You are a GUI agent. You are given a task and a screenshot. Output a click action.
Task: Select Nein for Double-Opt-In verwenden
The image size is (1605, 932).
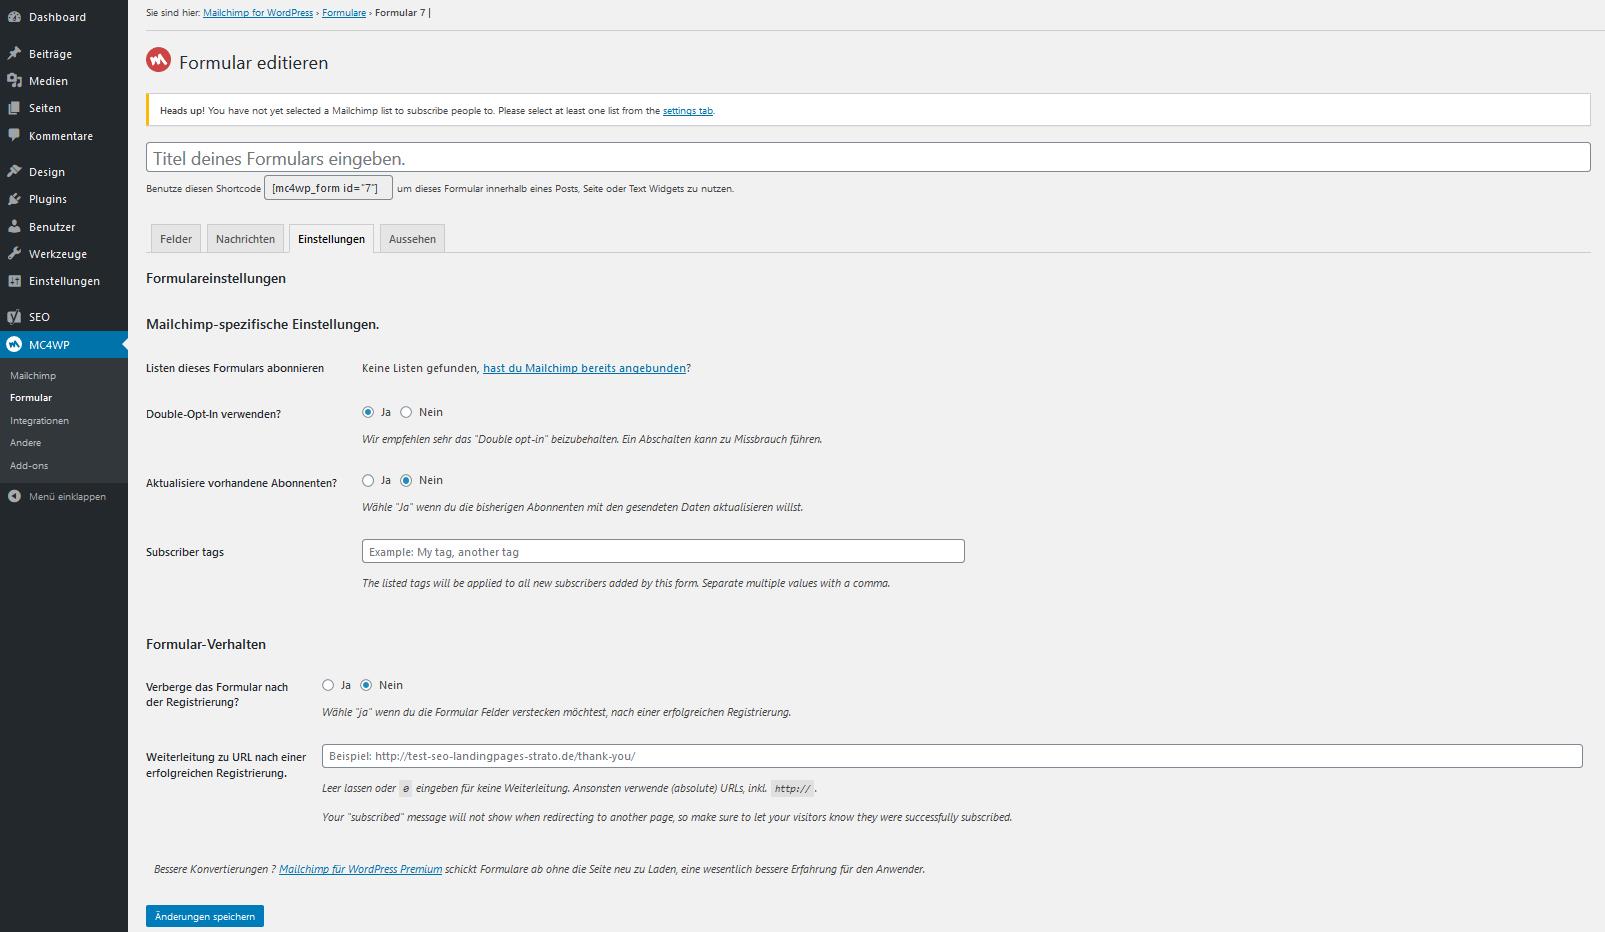pos(406,412)
